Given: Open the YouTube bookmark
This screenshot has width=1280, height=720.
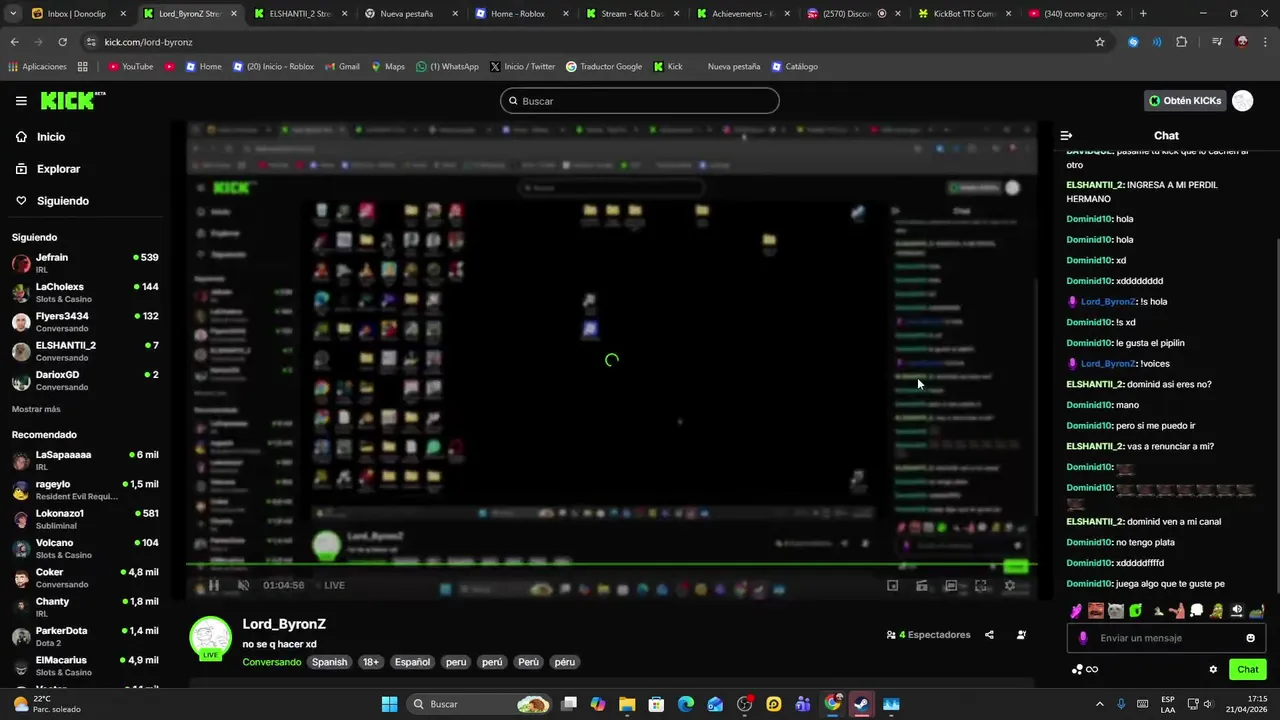Looking at the screenshot, I should [x=130, y=67].
